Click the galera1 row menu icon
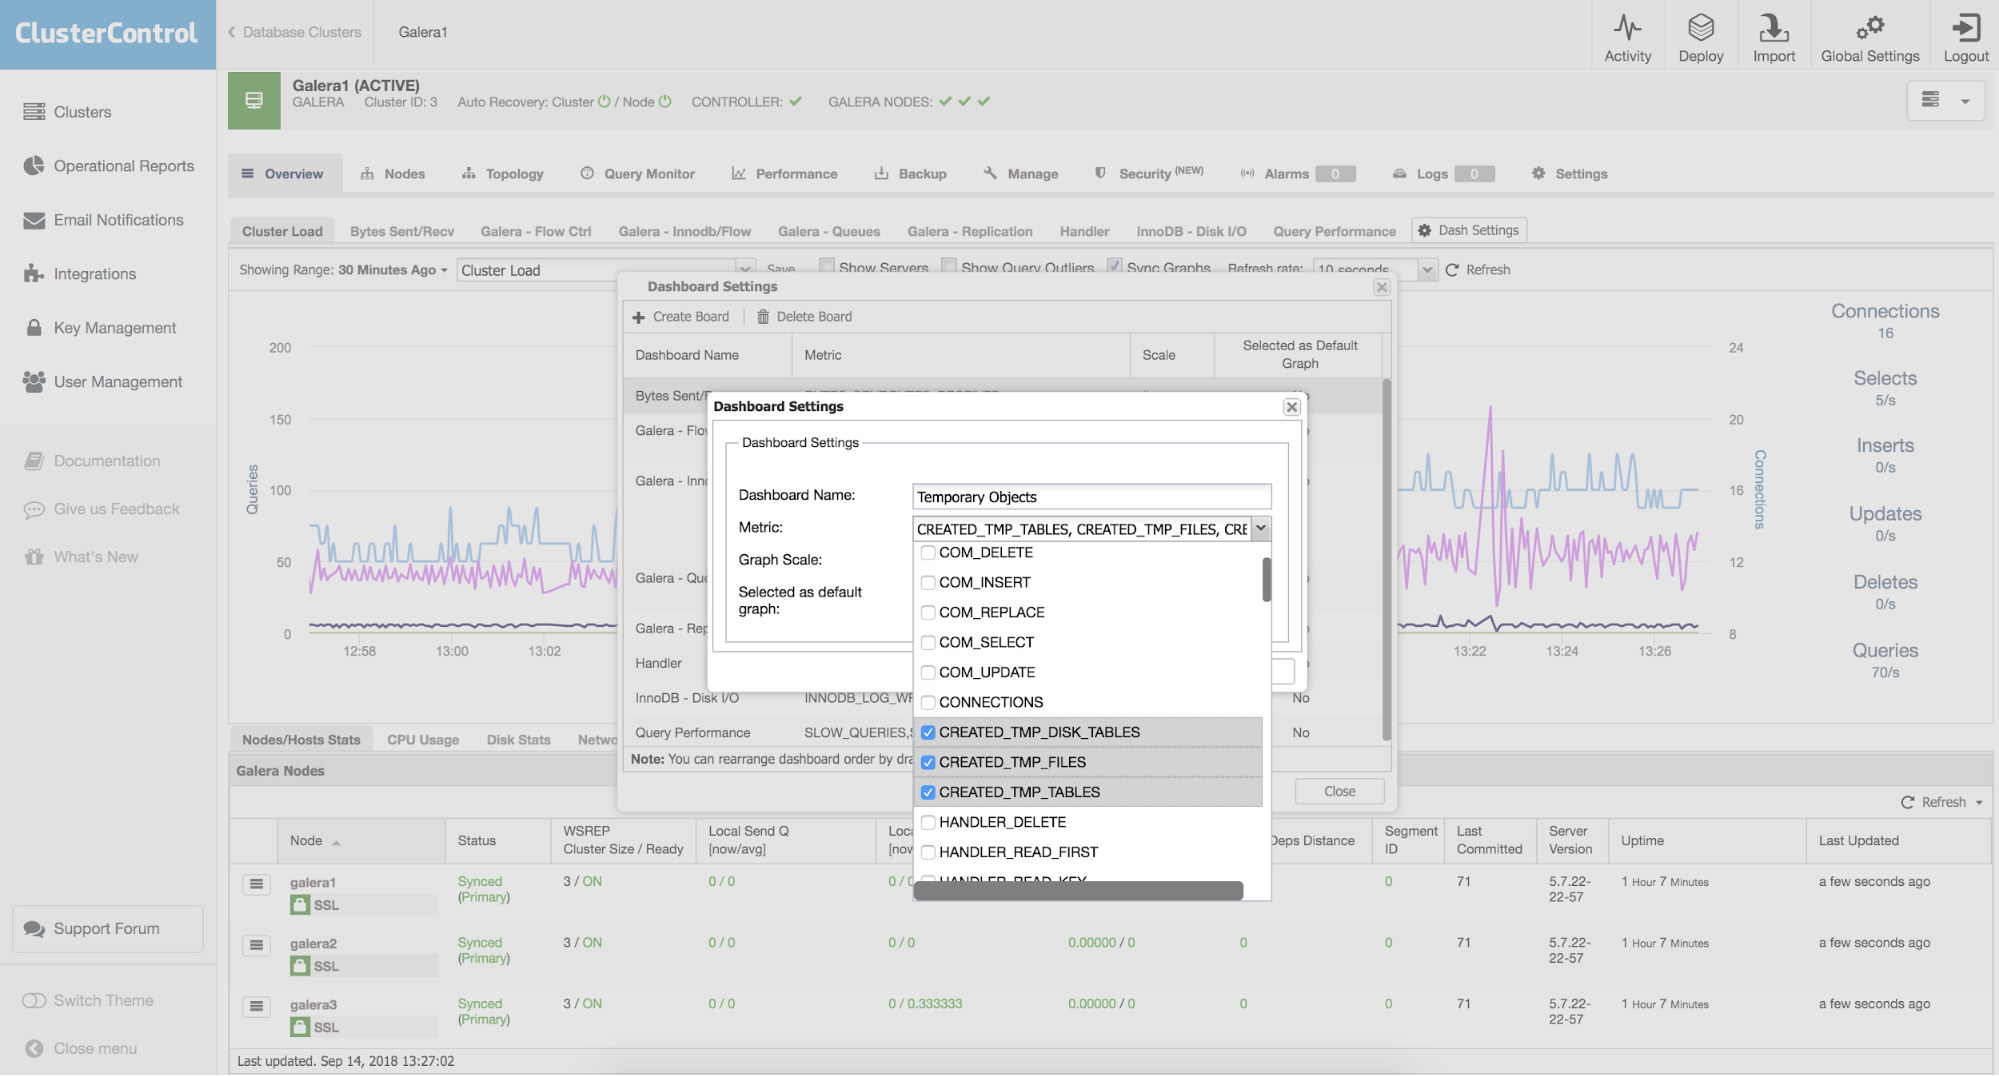Viewport: 1999px width, 1076px height. [256, 884]
